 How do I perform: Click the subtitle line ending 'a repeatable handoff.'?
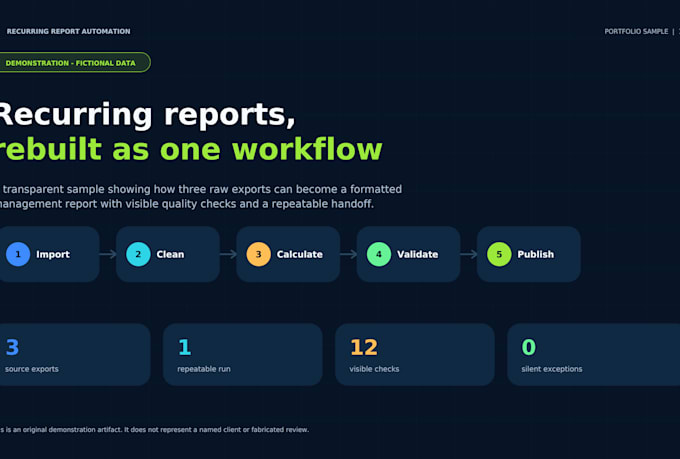point(186,204)
